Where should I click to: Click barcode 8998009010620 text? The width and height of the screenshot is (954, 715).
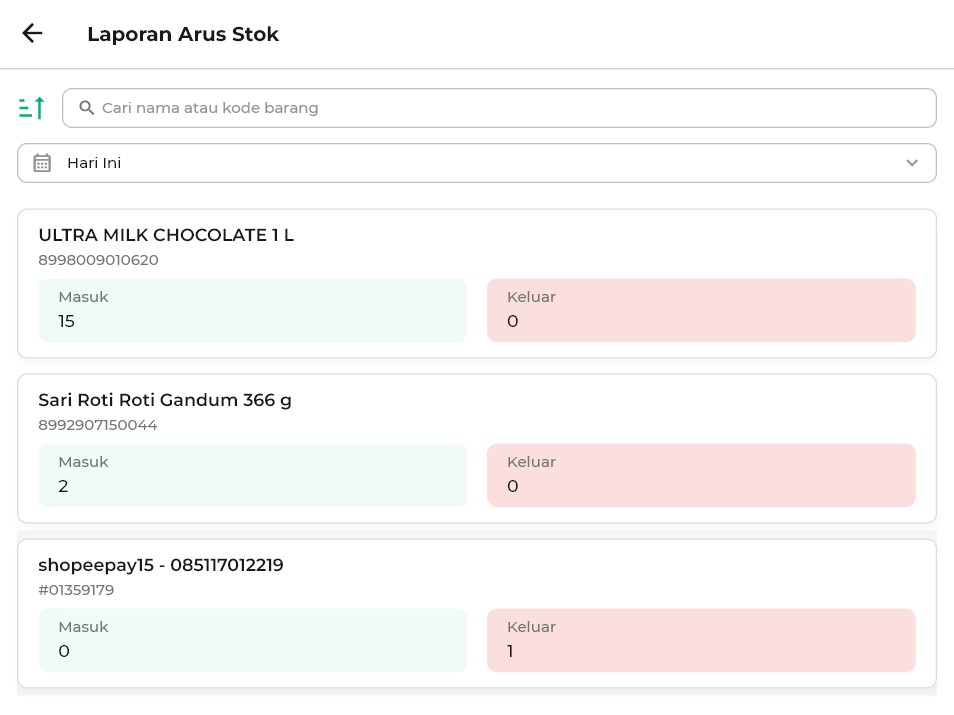[98, 261]
